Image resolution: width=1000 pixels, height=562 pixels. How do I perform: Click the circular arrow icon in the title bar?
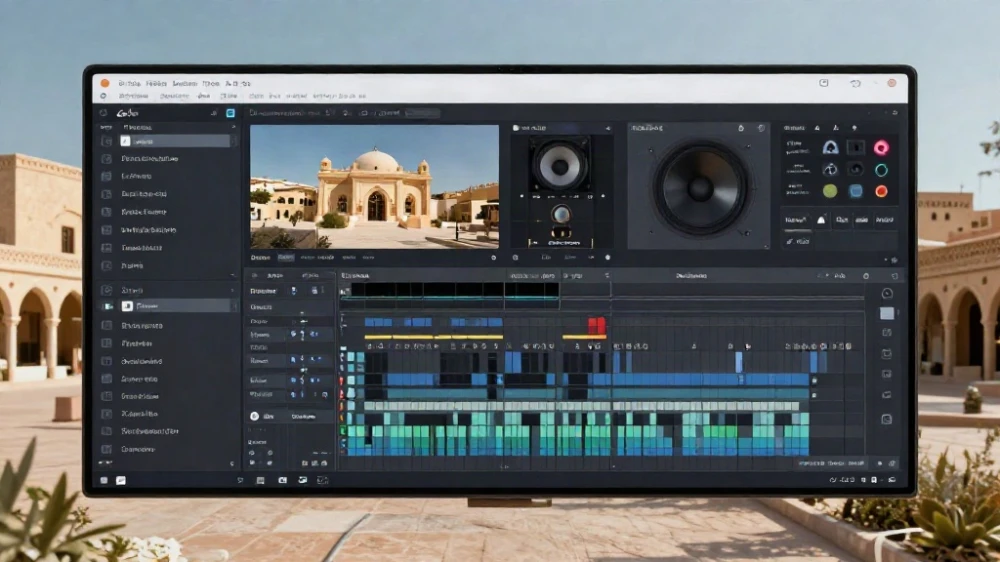[855, 83]
